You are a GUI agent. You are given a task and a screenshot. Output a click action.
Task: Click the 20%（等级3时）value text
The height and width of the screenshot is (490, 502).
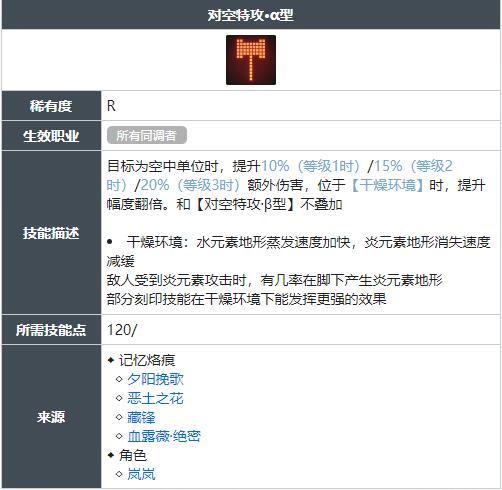coord(191,185)
